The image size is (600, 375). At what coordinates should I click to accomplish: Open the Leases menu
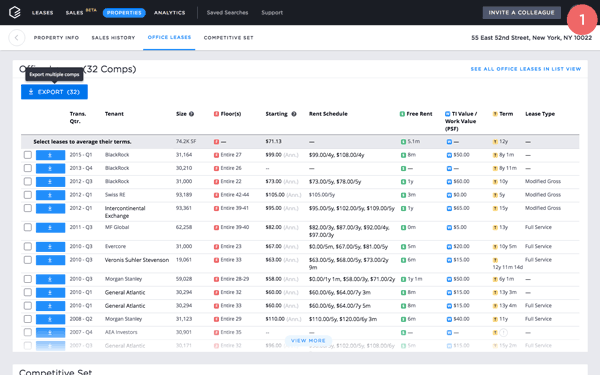(42, 13)
